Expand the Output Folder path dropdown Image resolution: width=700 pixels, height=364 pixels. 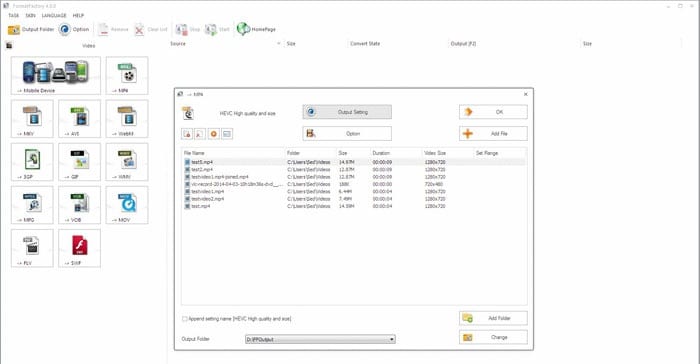click(392, 339)
